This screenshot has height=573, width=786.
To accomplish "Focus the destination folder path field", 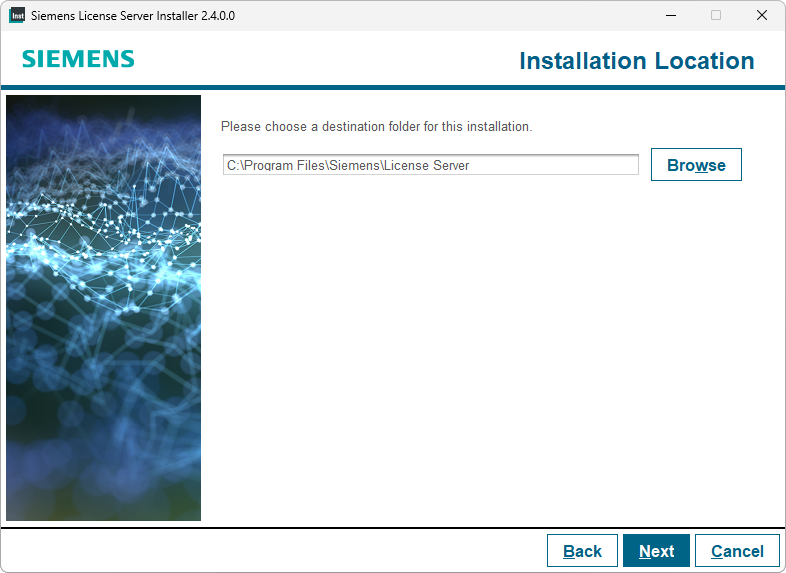I will click(431, 164).
